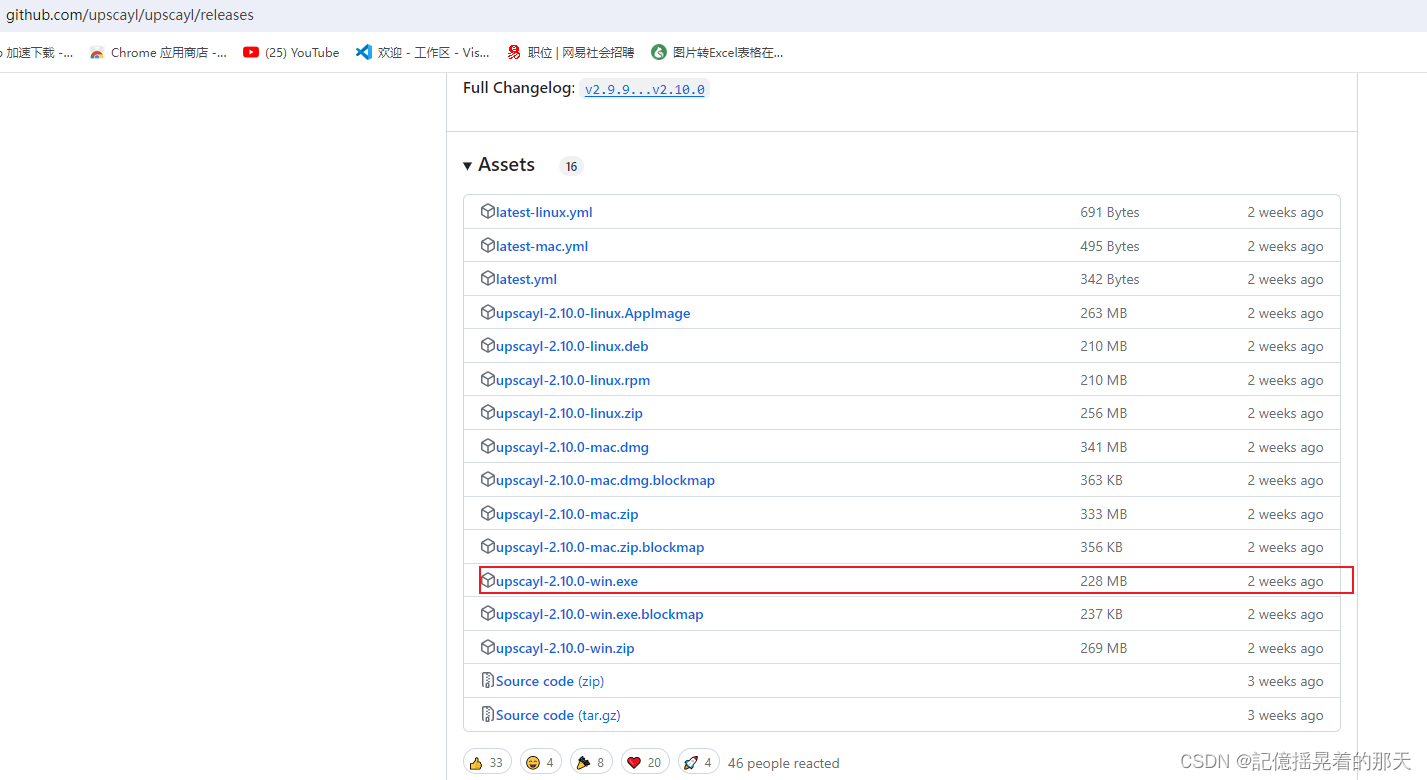Download upscayl-2.10.0-linux.zip
Screen dimensions: 1427x780
point(569,413)
